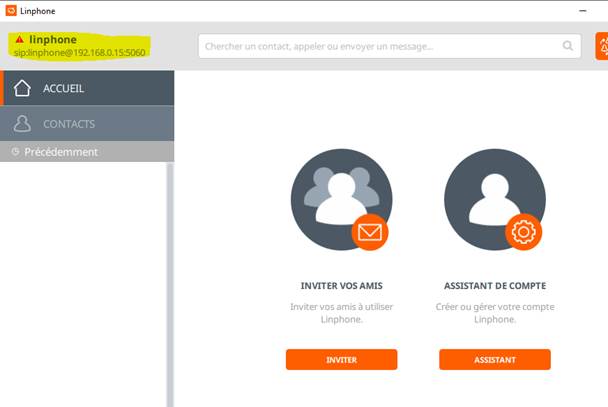The height and width of the screenshot is (407, 608).
Task: Click the ASSISTANT button
Action: (x=495, y=359)
